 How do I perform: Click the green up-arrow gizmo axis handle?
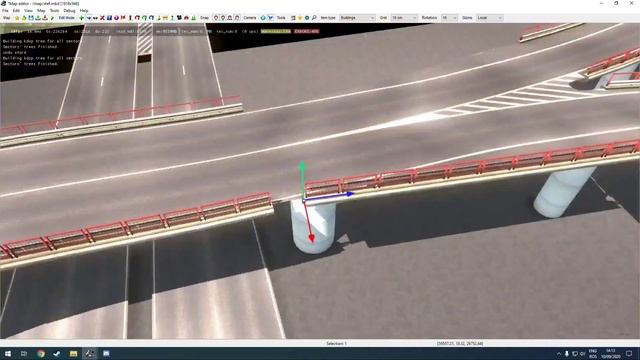click(x=302, y=166)
